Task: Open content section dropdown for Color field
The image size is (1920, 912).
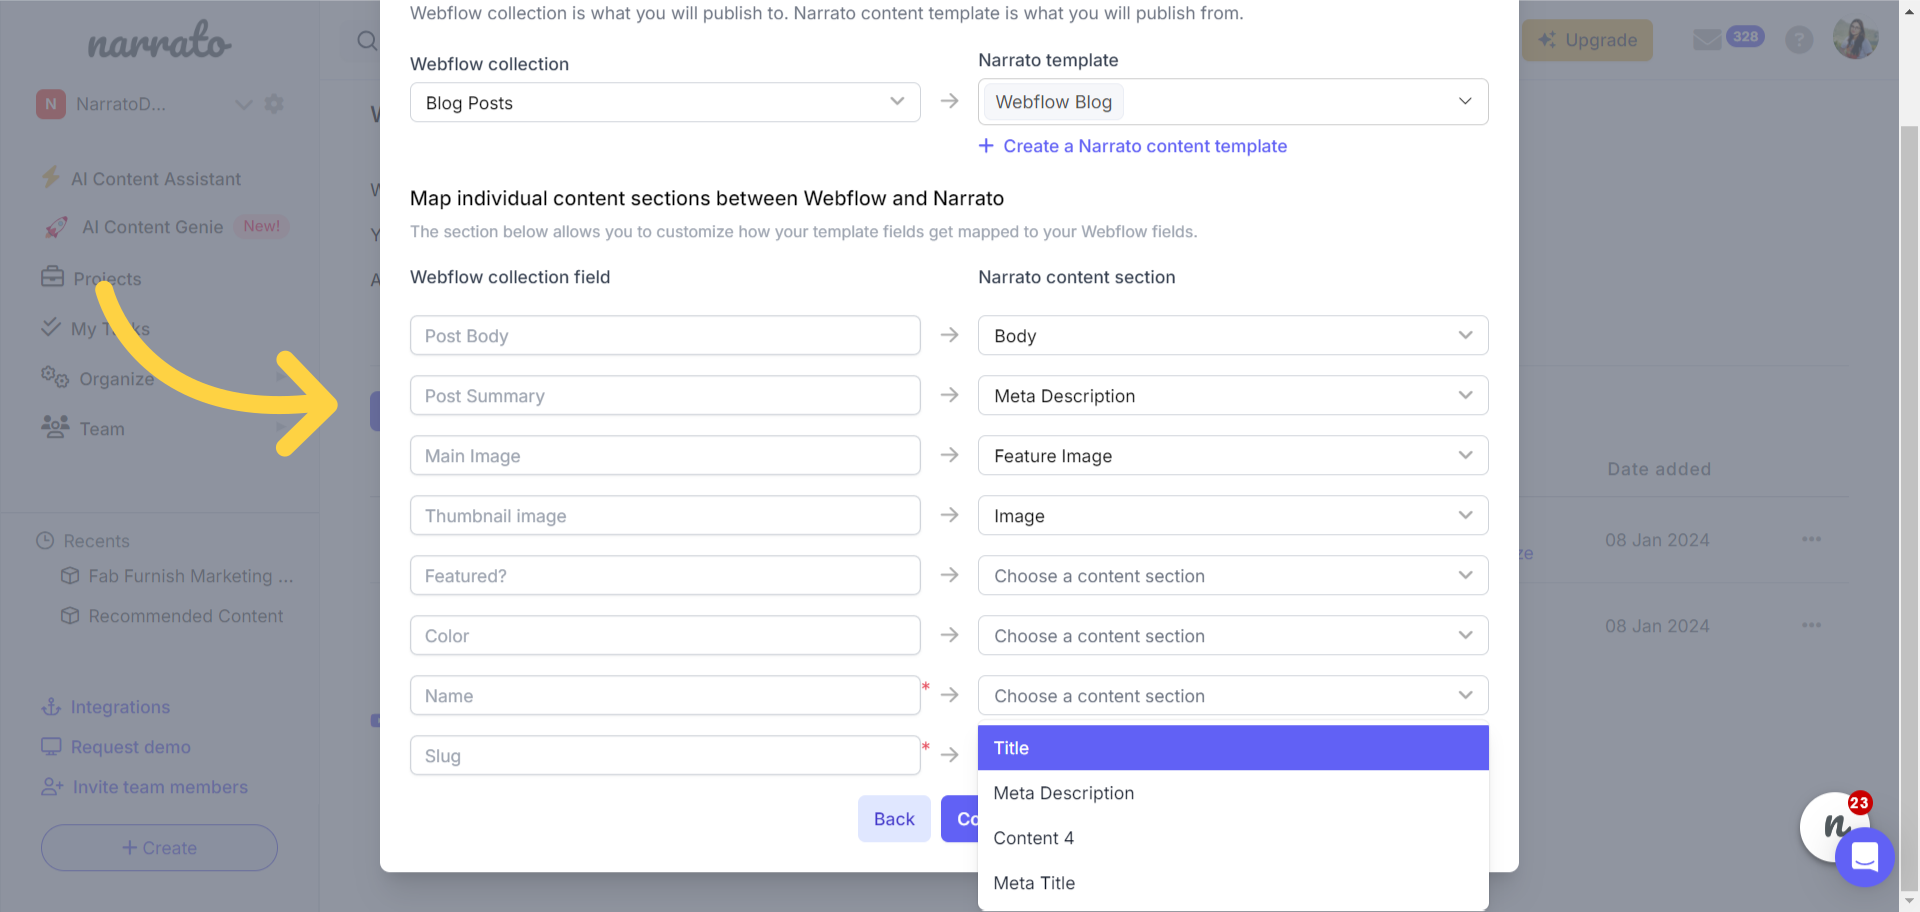Action: (x=1233, y=636)
